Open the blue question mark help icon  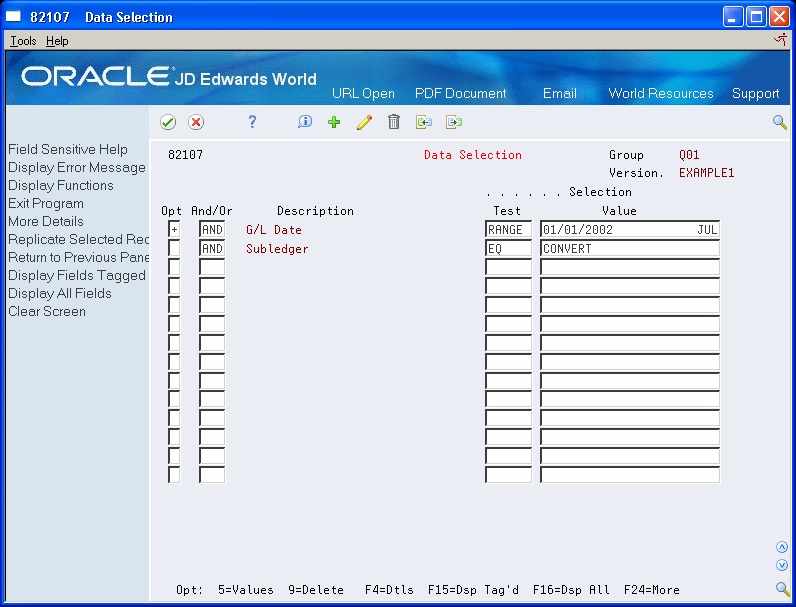point(252,122)
